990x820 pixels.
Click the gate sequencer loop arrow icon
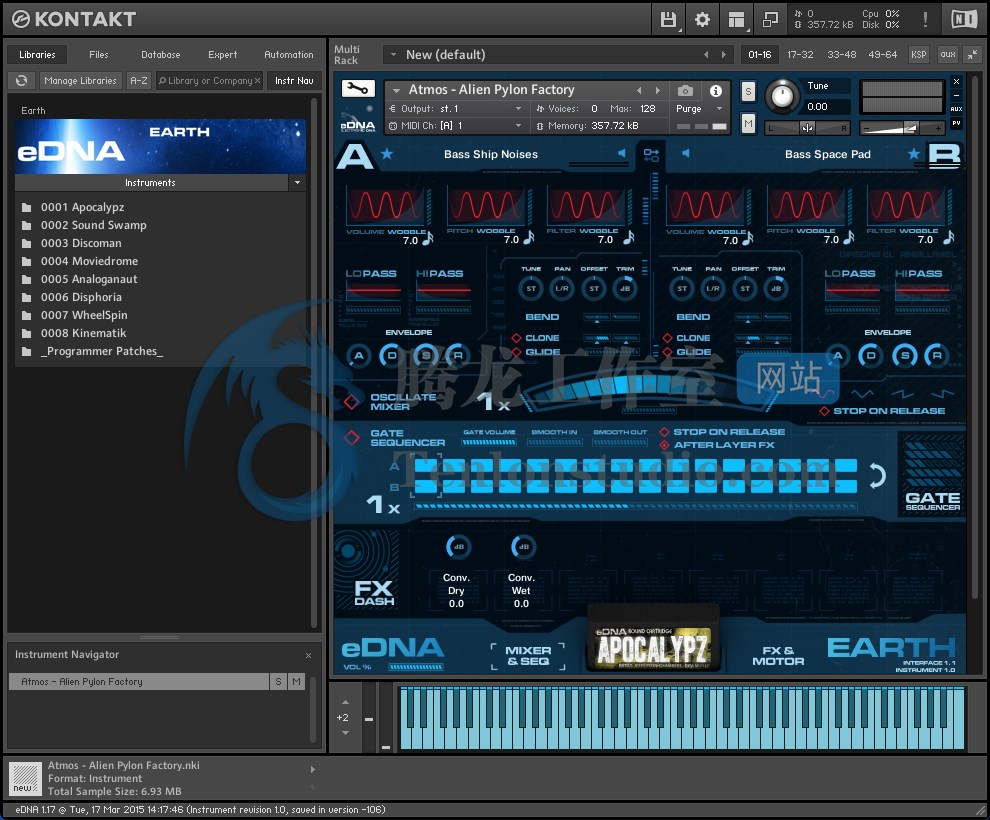[x=876, y=475]
